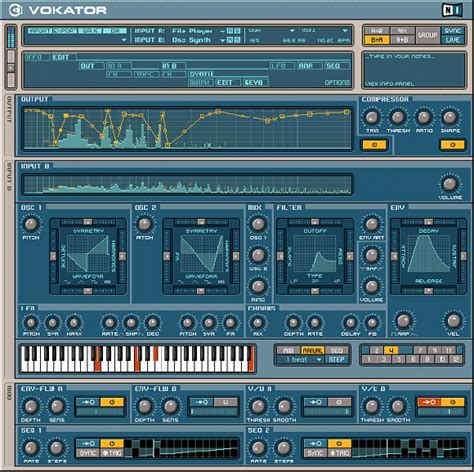The width and height of the screenshot is (474, 472).
Task: Click the MIDI mode button
Action: (x=288, y=351)
